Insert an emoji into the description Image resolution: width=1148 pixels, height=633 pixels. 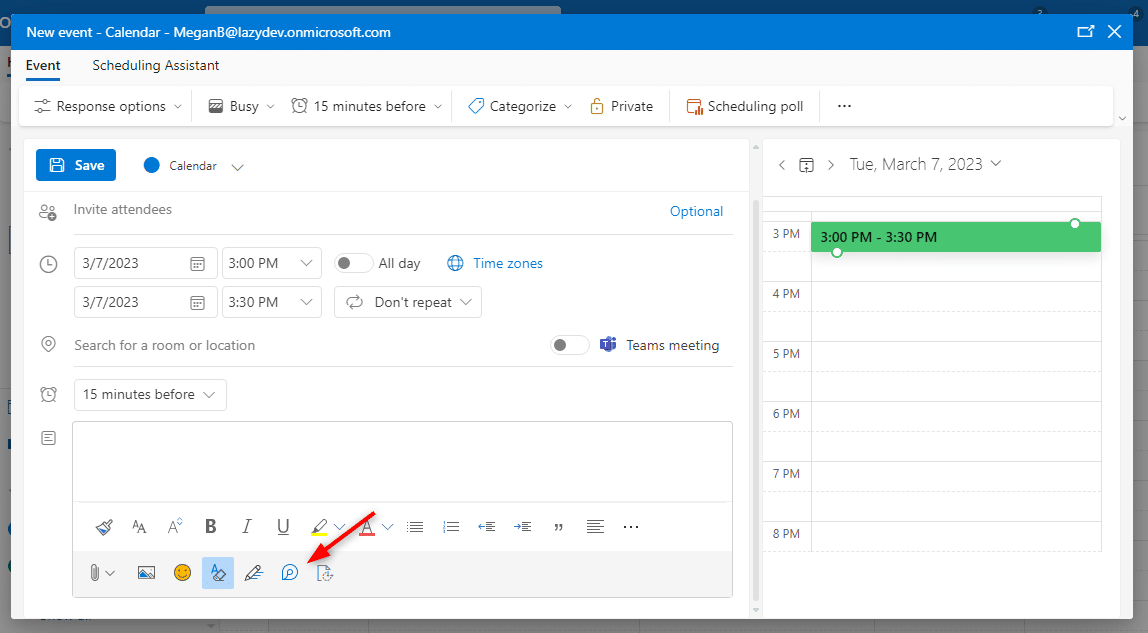click(182, 572)
